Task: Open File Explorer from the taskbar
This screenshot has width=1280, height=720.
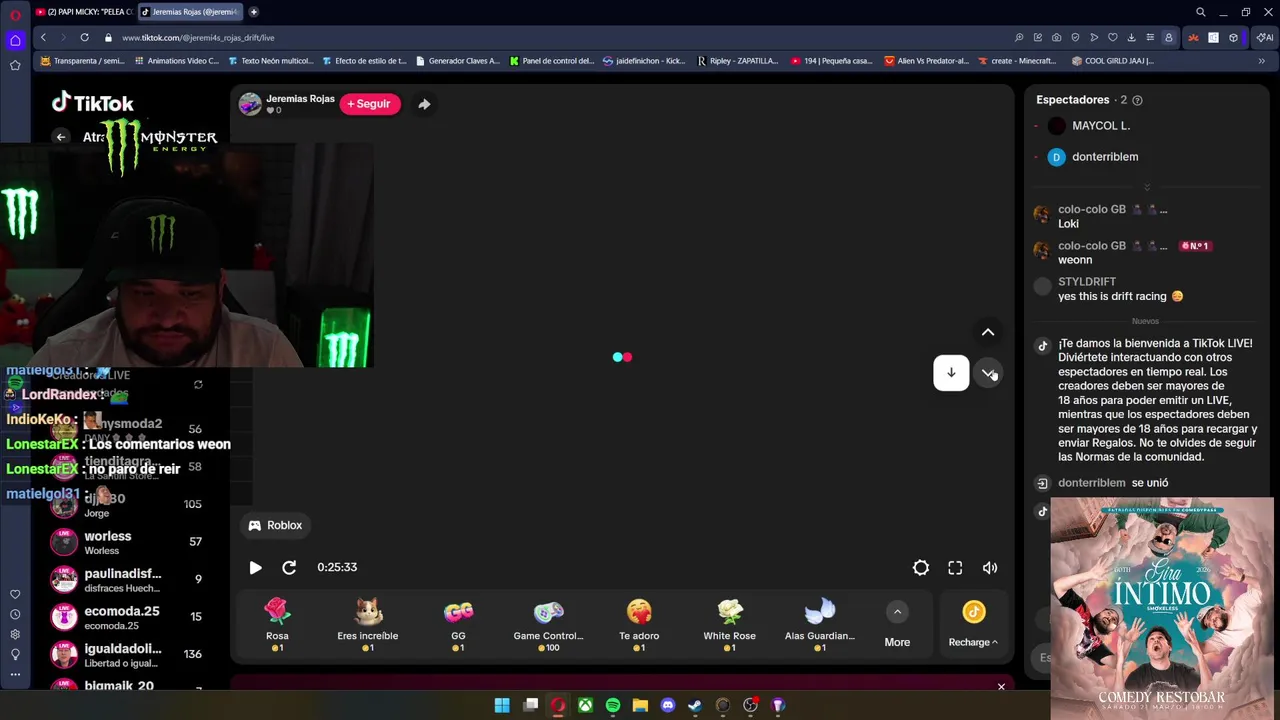Action: pyautogui.click(x=640, y=705)
